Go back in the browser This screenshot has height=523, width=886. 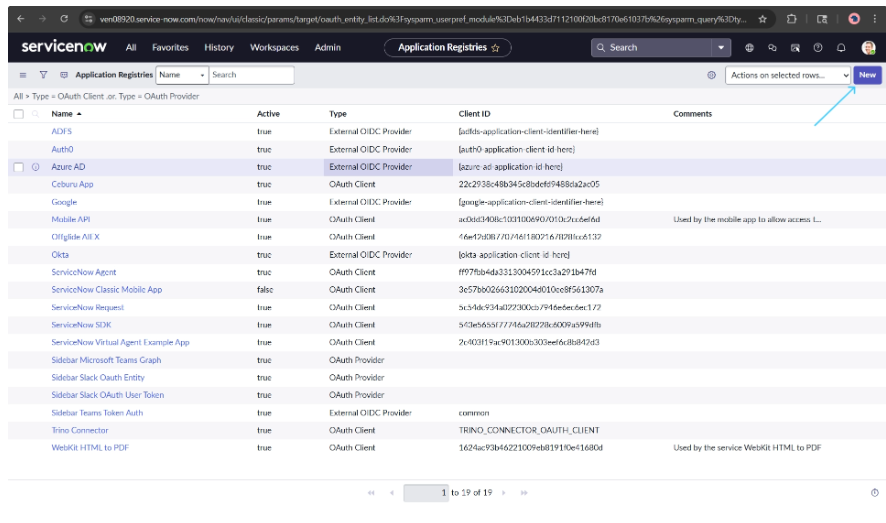(x=21, y=19)
